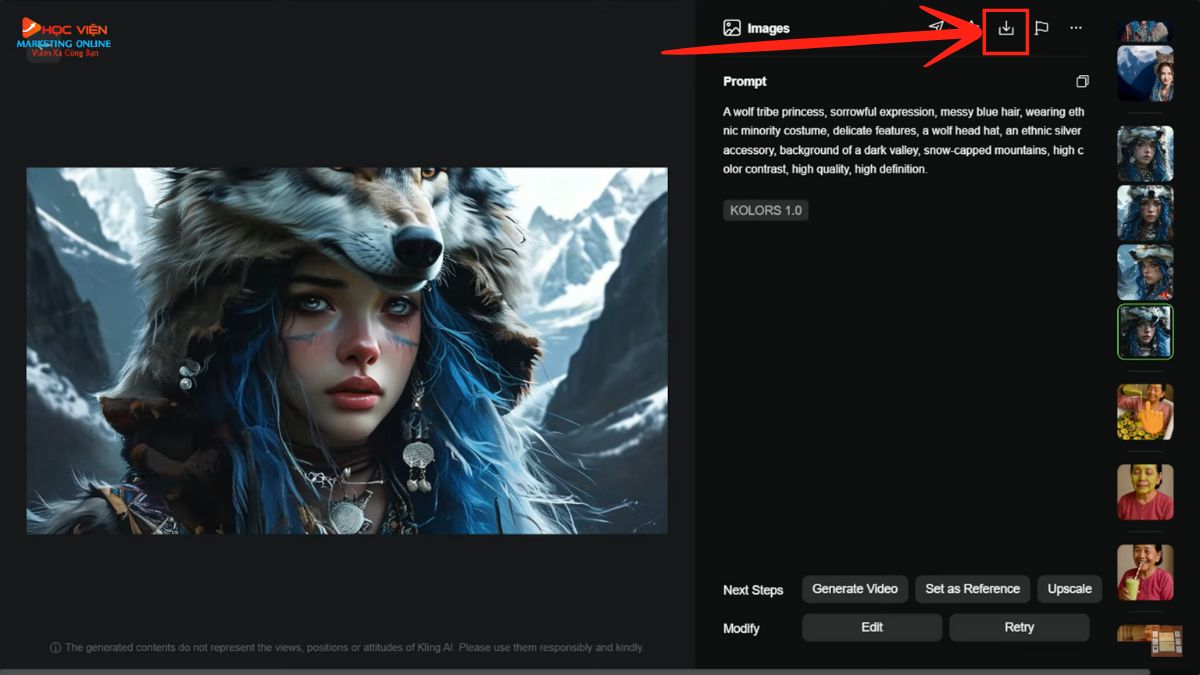The width and height of the screenshot is (1200, 675).
Task: Click the Retry button
Action: [1019, 628]
